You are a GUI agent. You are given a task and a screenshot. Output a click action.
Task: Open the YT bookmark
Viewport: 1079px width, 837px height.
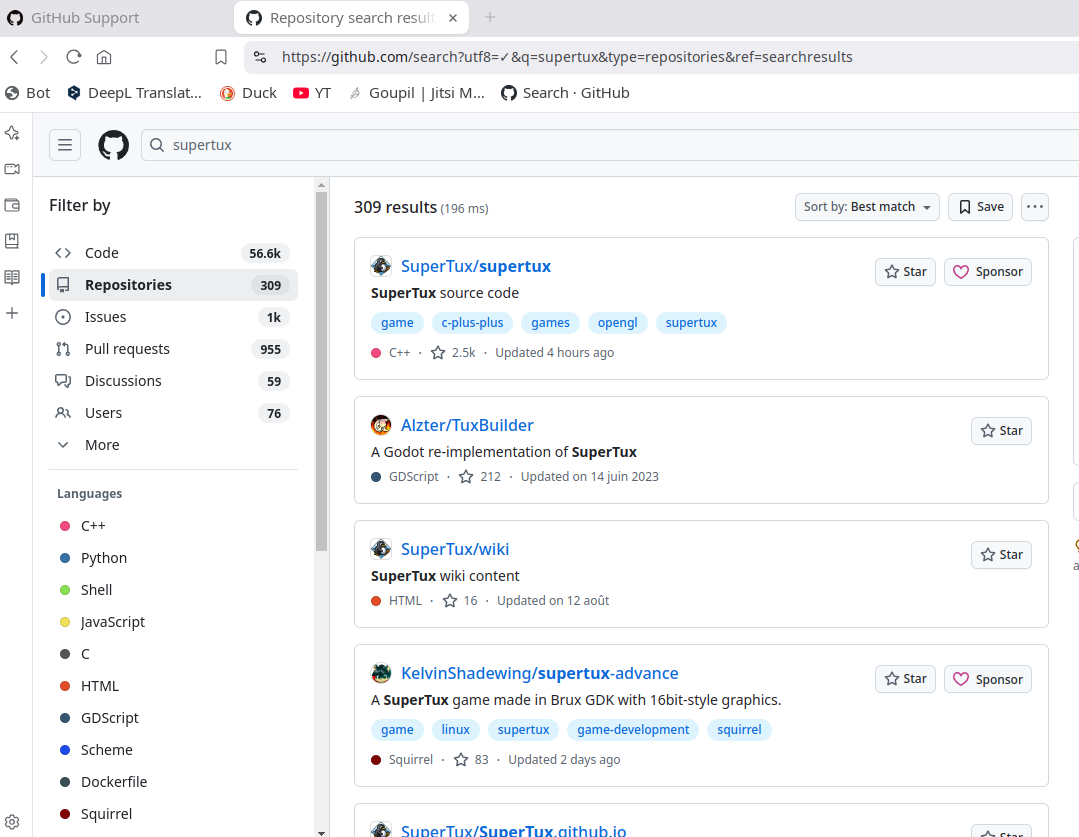[312, 93]
